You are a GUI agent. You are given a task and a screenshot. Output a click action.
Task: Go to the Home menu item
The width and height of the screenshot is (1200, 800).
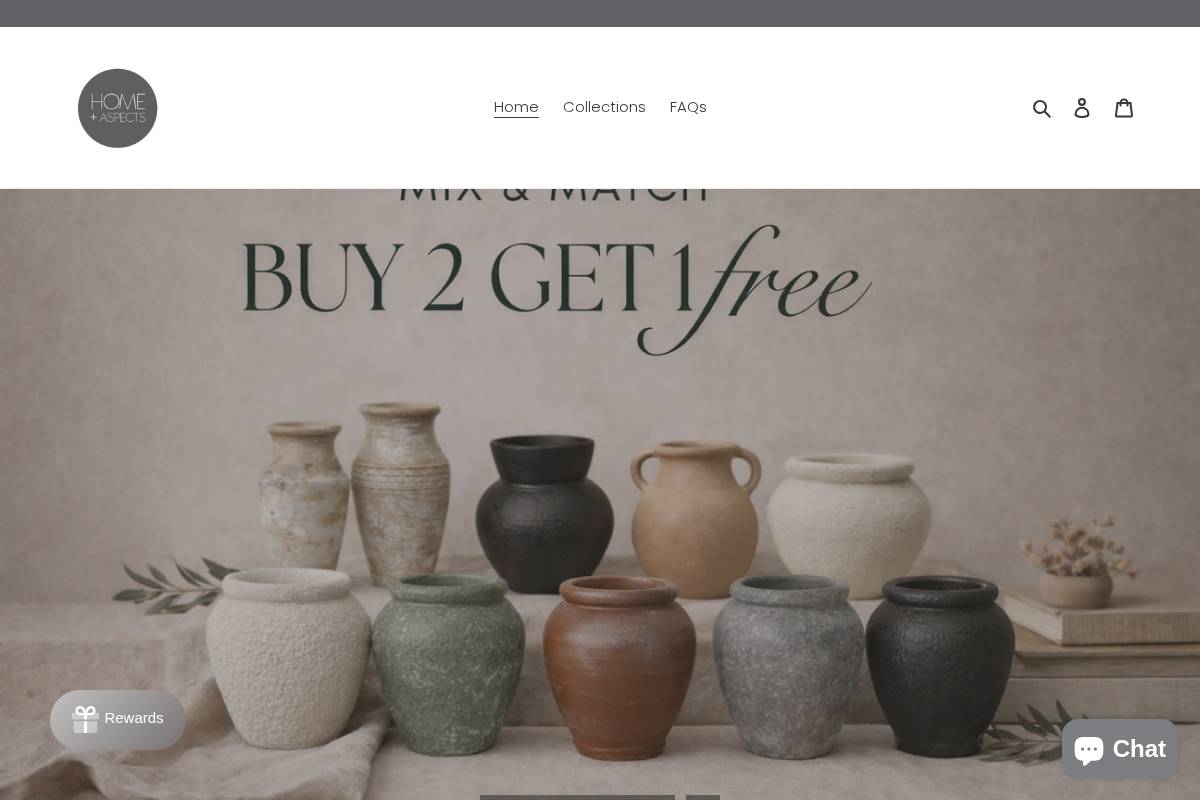click(x=516, y=107)
